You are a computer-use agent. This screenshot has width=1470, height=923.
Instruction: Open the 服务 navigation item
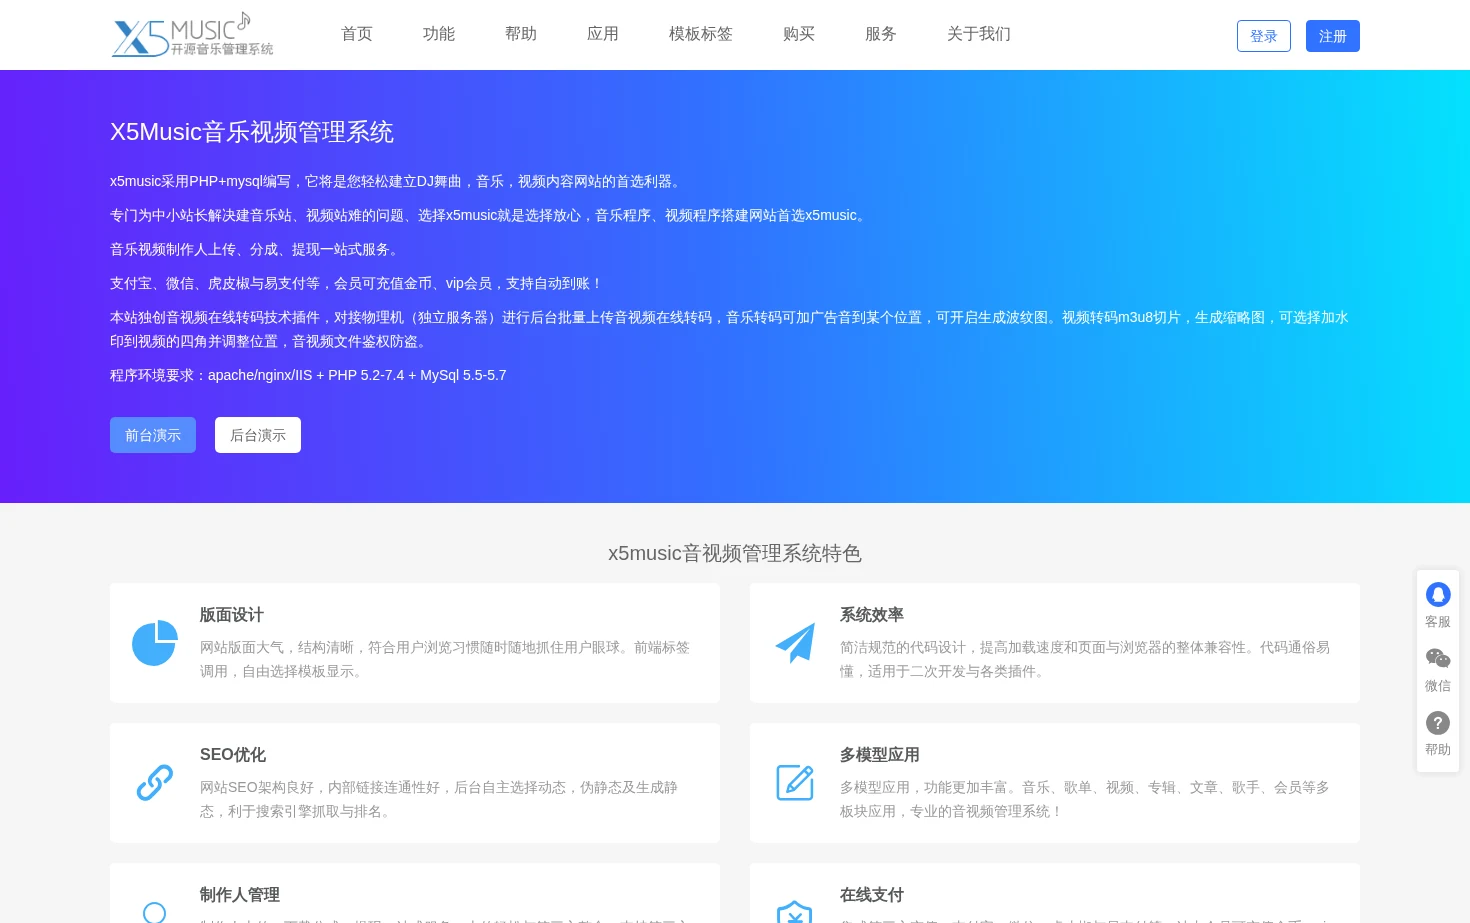[881, 34]
